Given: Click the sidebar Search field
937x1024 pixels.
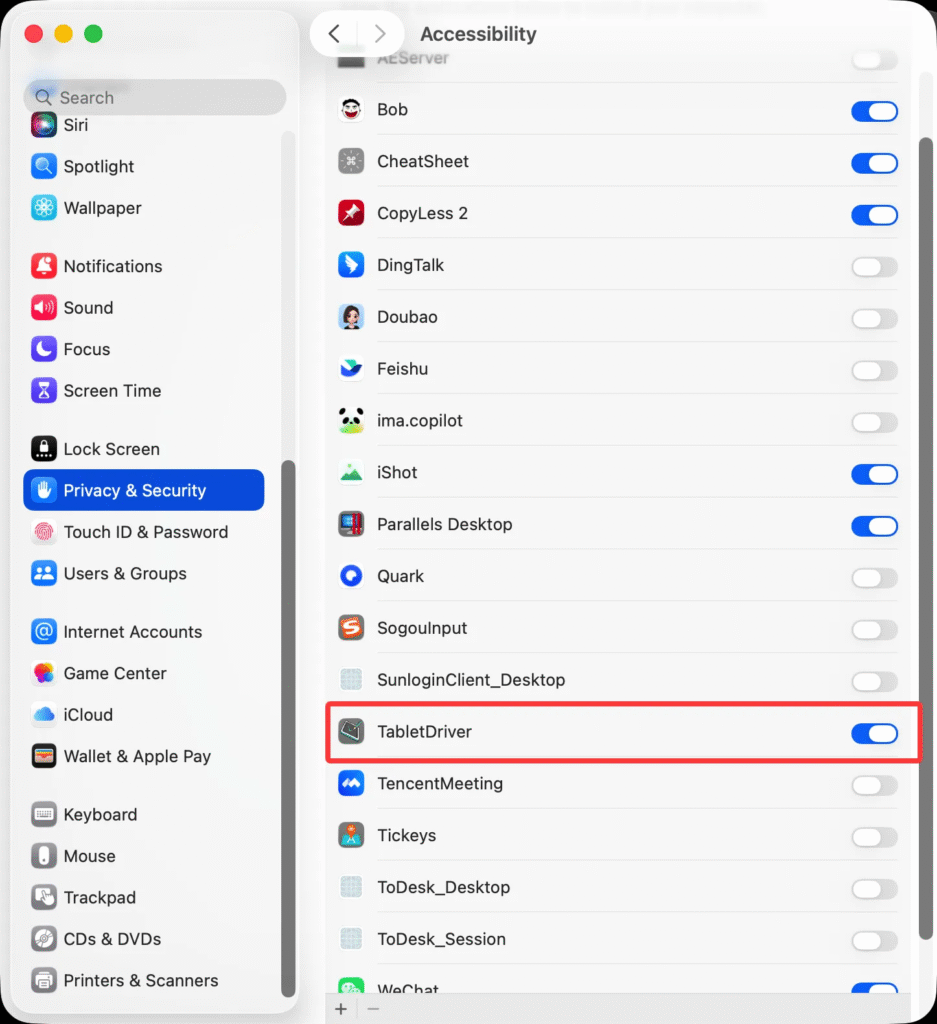Looking at the screenshot, I should point(155,97).
